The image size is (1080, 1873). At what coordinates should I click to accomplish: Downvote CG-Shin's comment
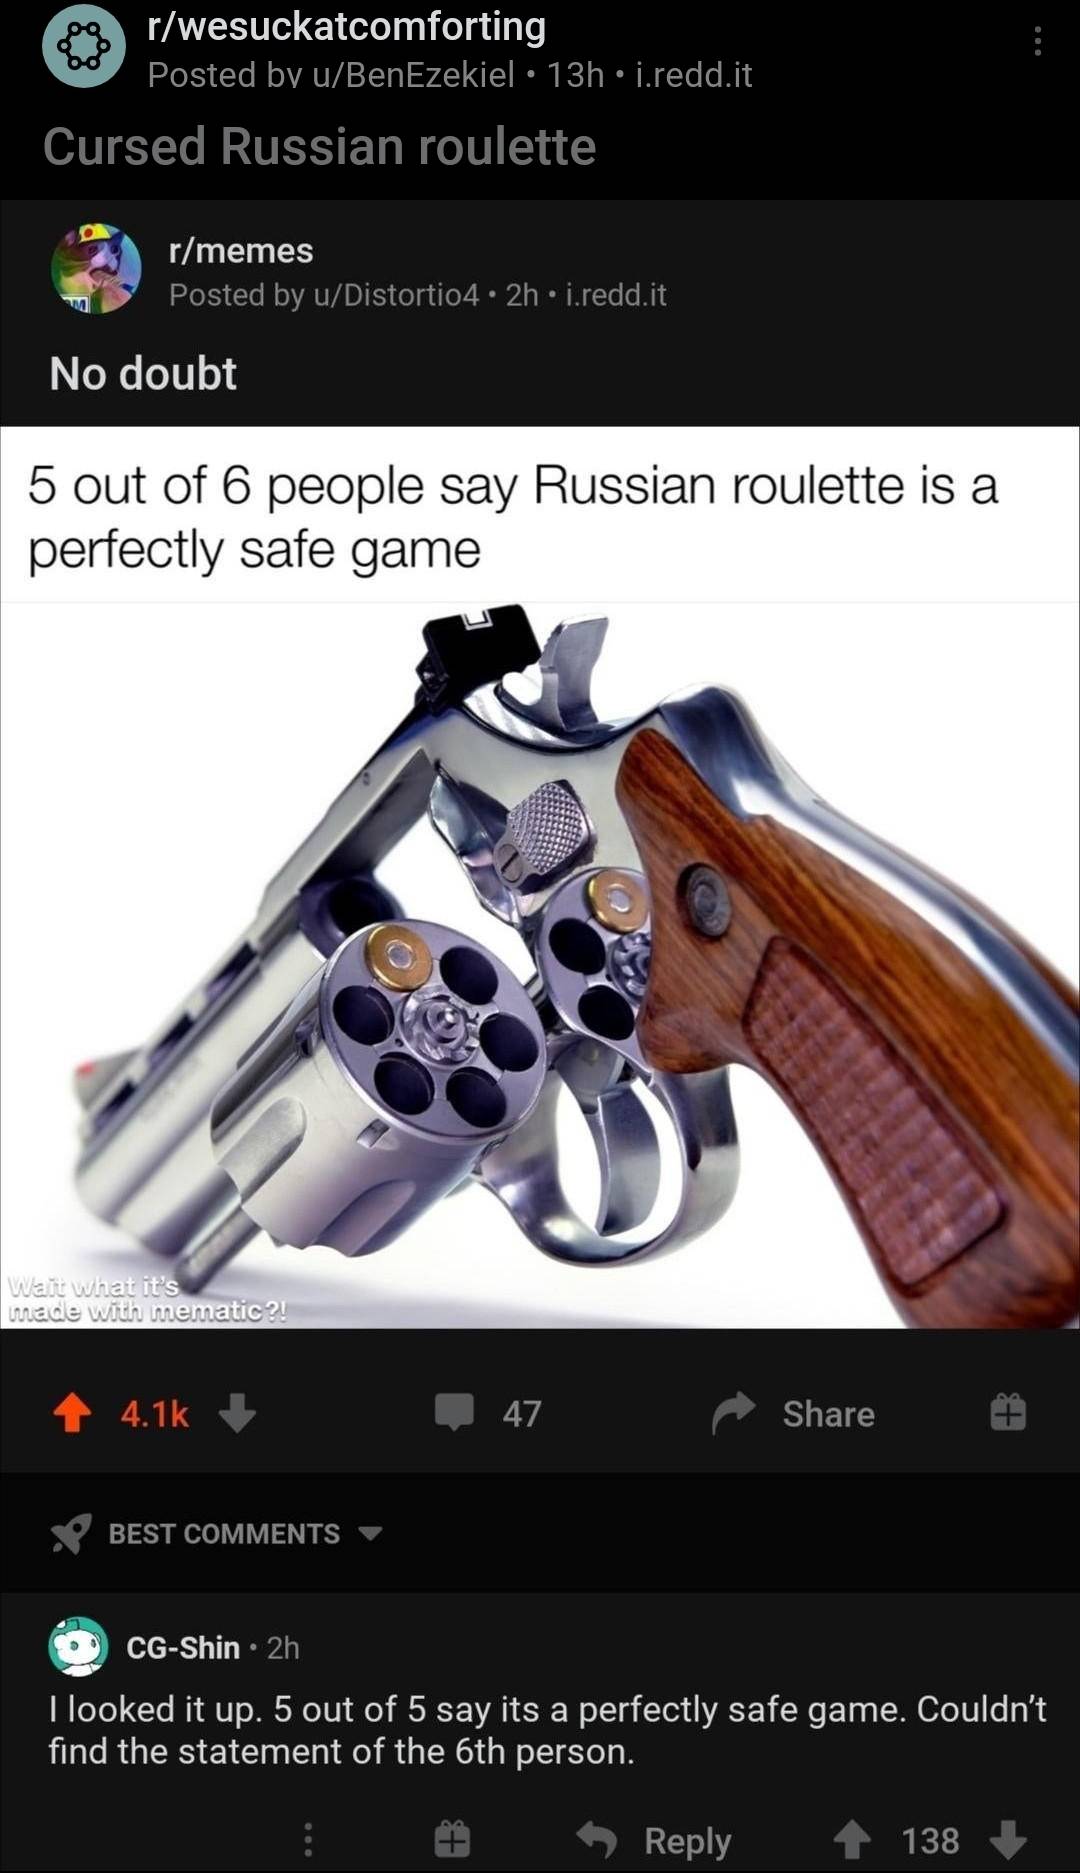1008,1839
